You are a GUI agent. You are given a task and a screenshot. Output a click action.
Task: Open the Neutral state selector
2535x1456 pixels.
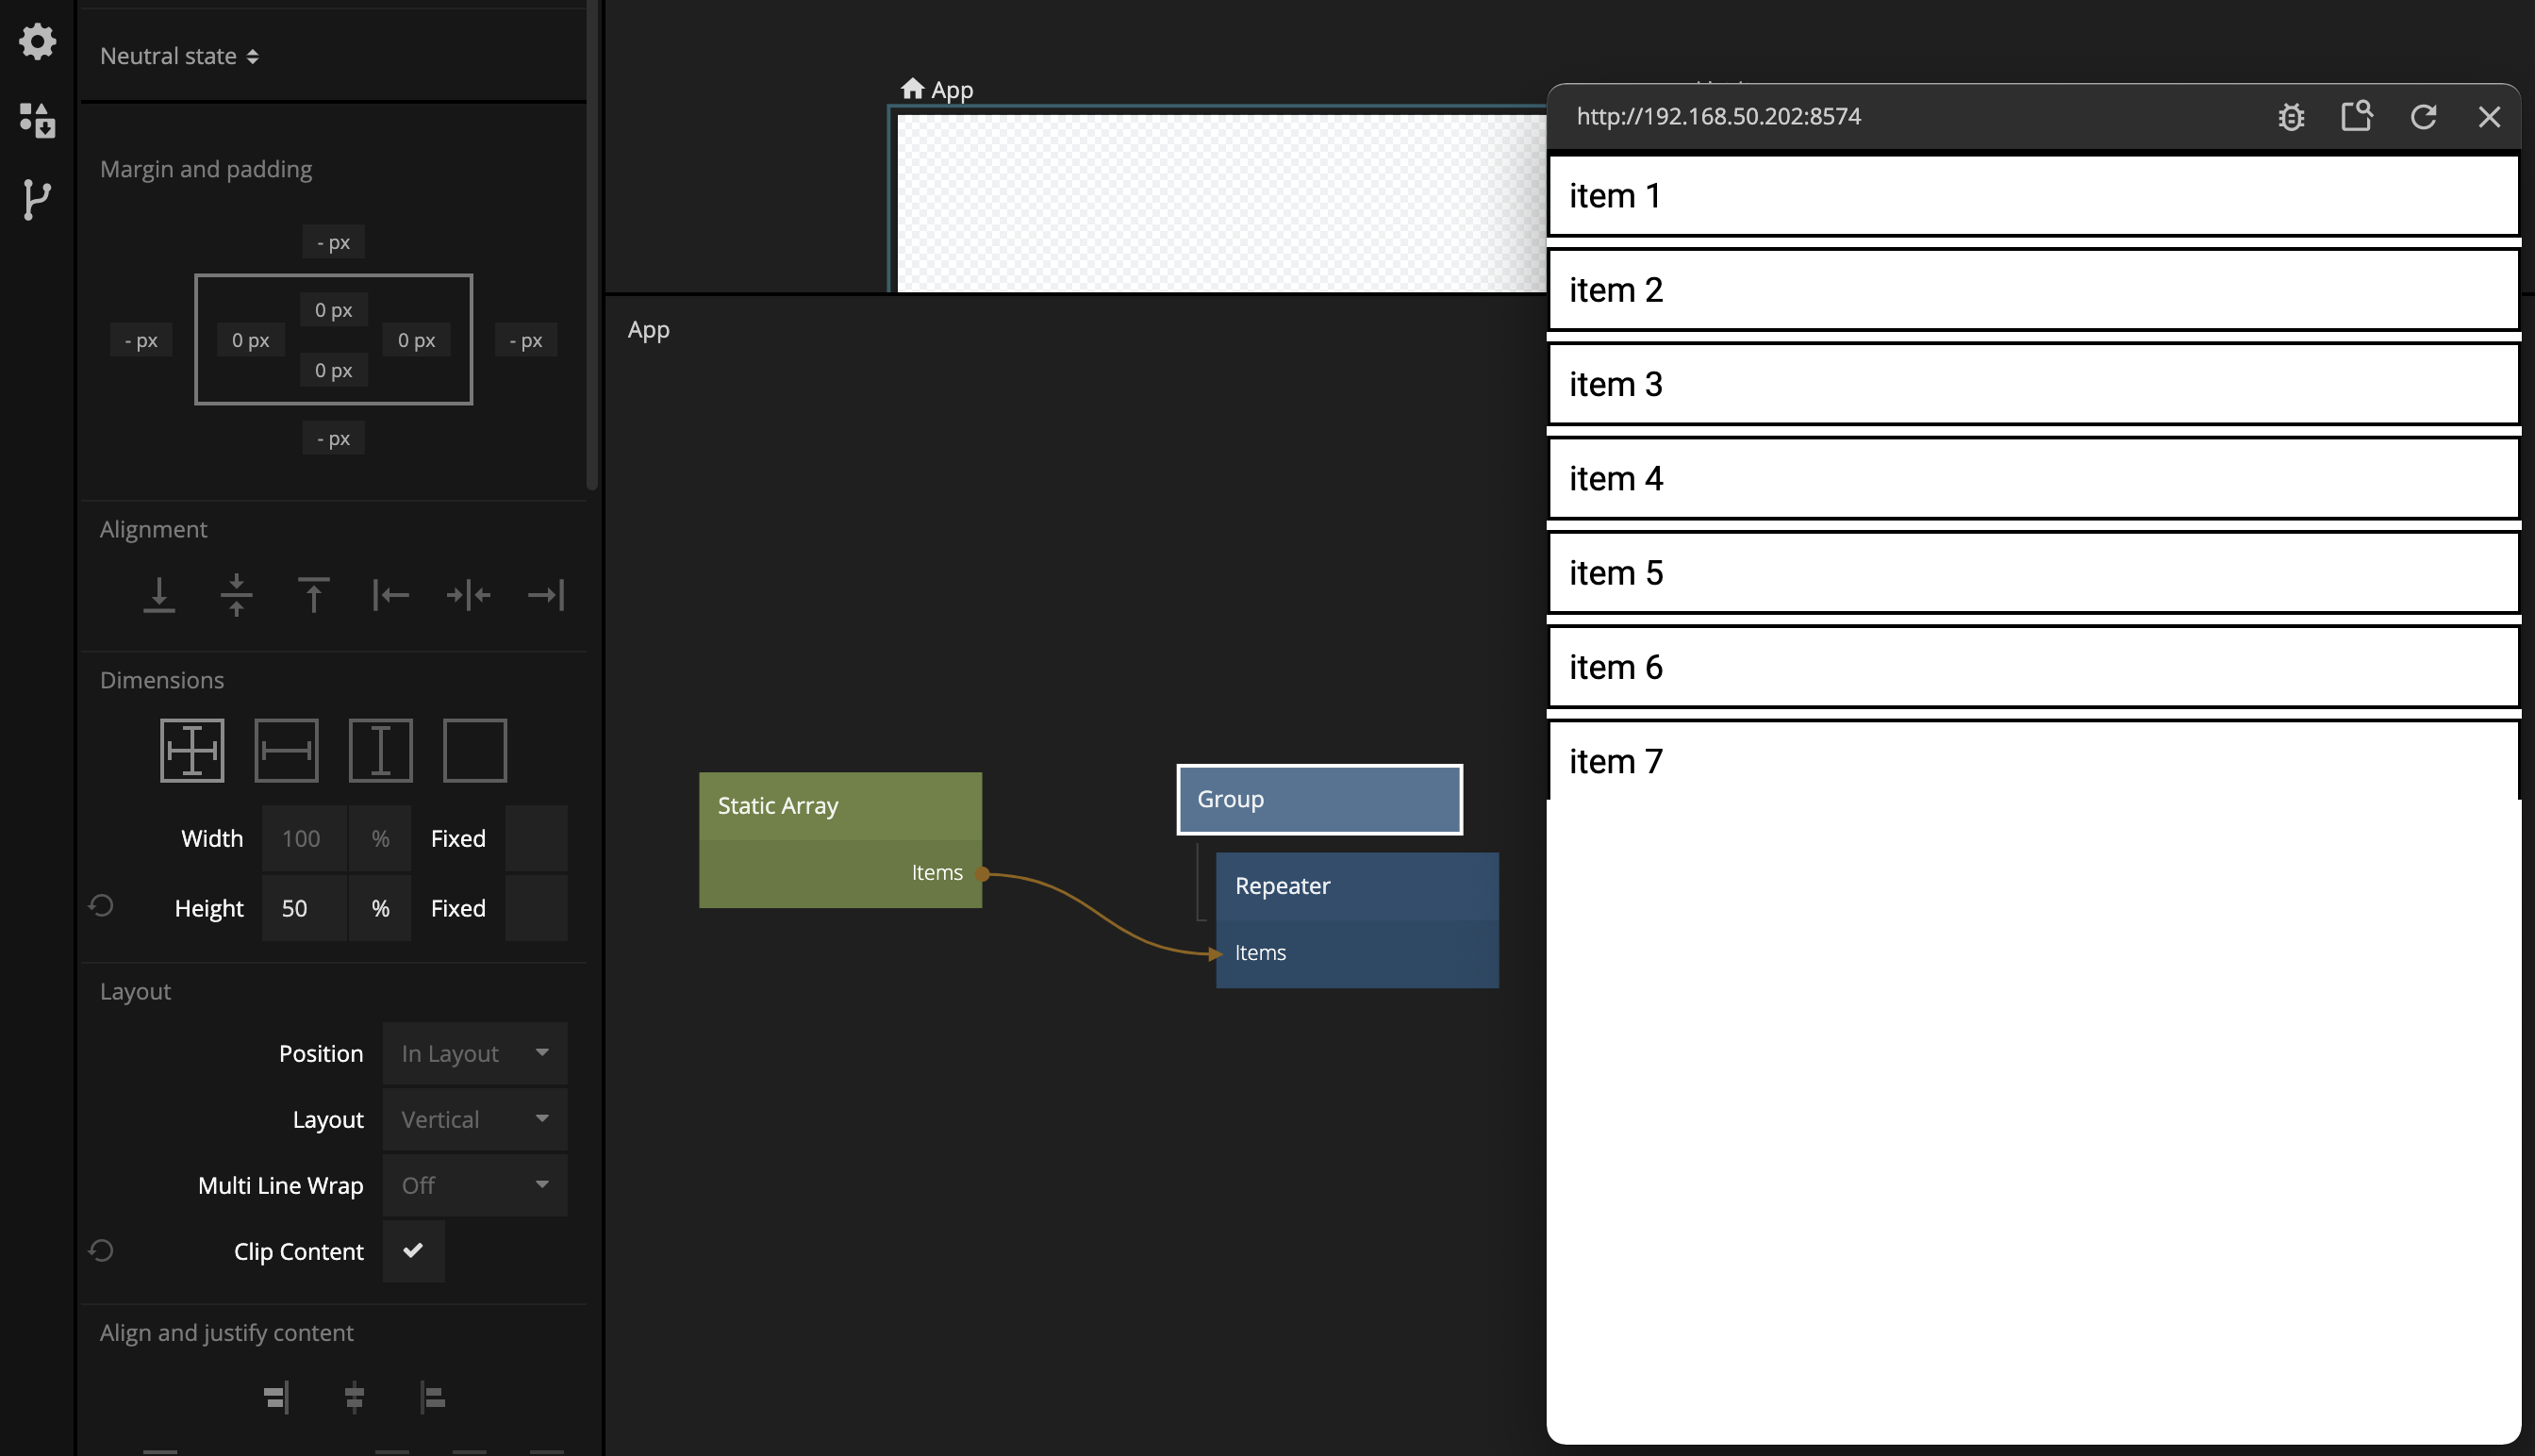180,56
